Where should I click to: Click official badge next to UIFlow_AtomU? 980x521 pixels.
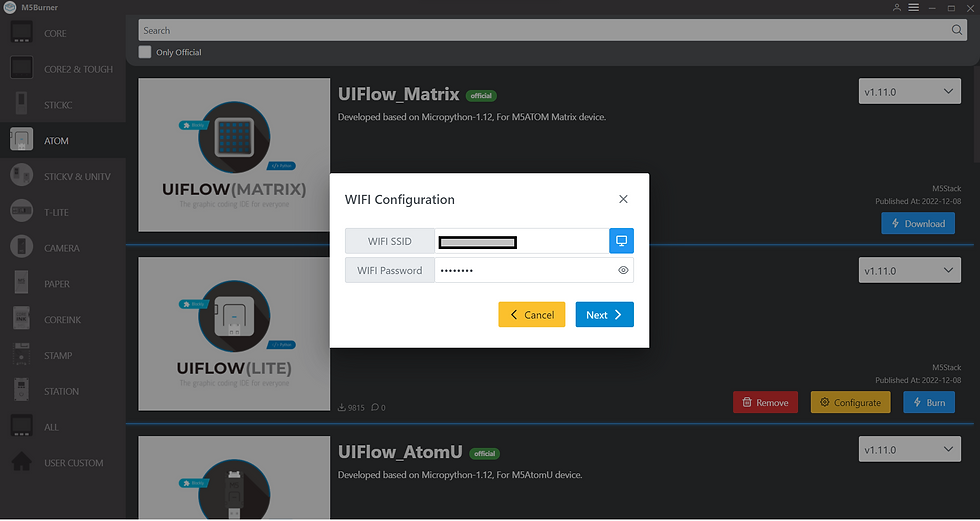[484, 454]
